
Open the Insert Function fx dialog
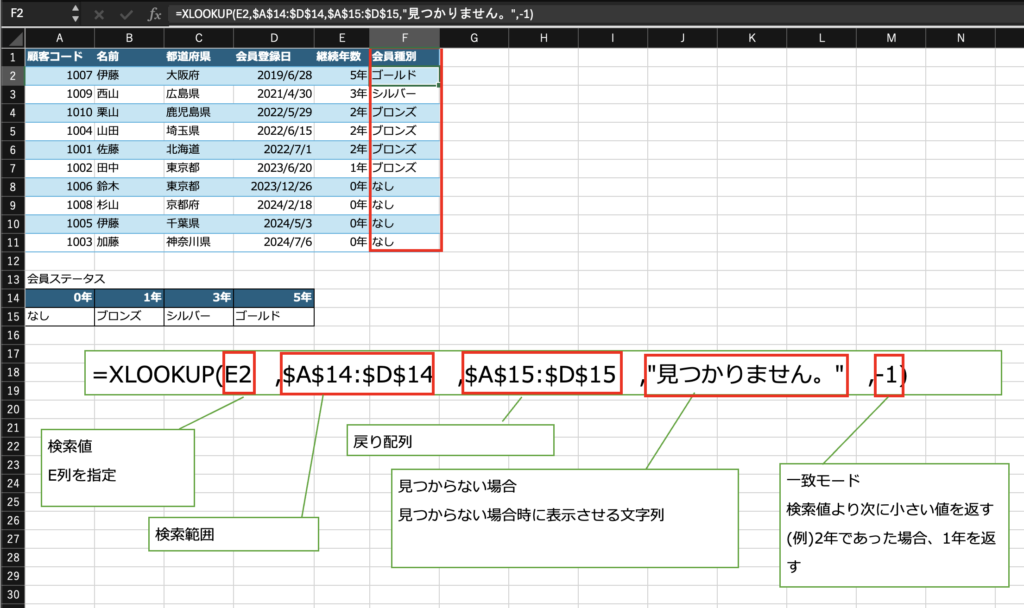pos(153,15)
